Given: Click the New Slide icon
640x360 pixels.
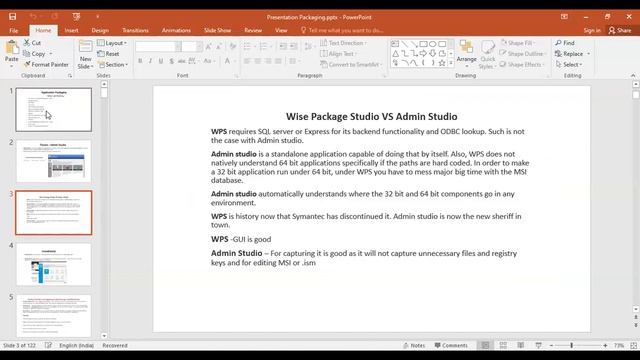Looking at the screenshot, I should 85,47.
